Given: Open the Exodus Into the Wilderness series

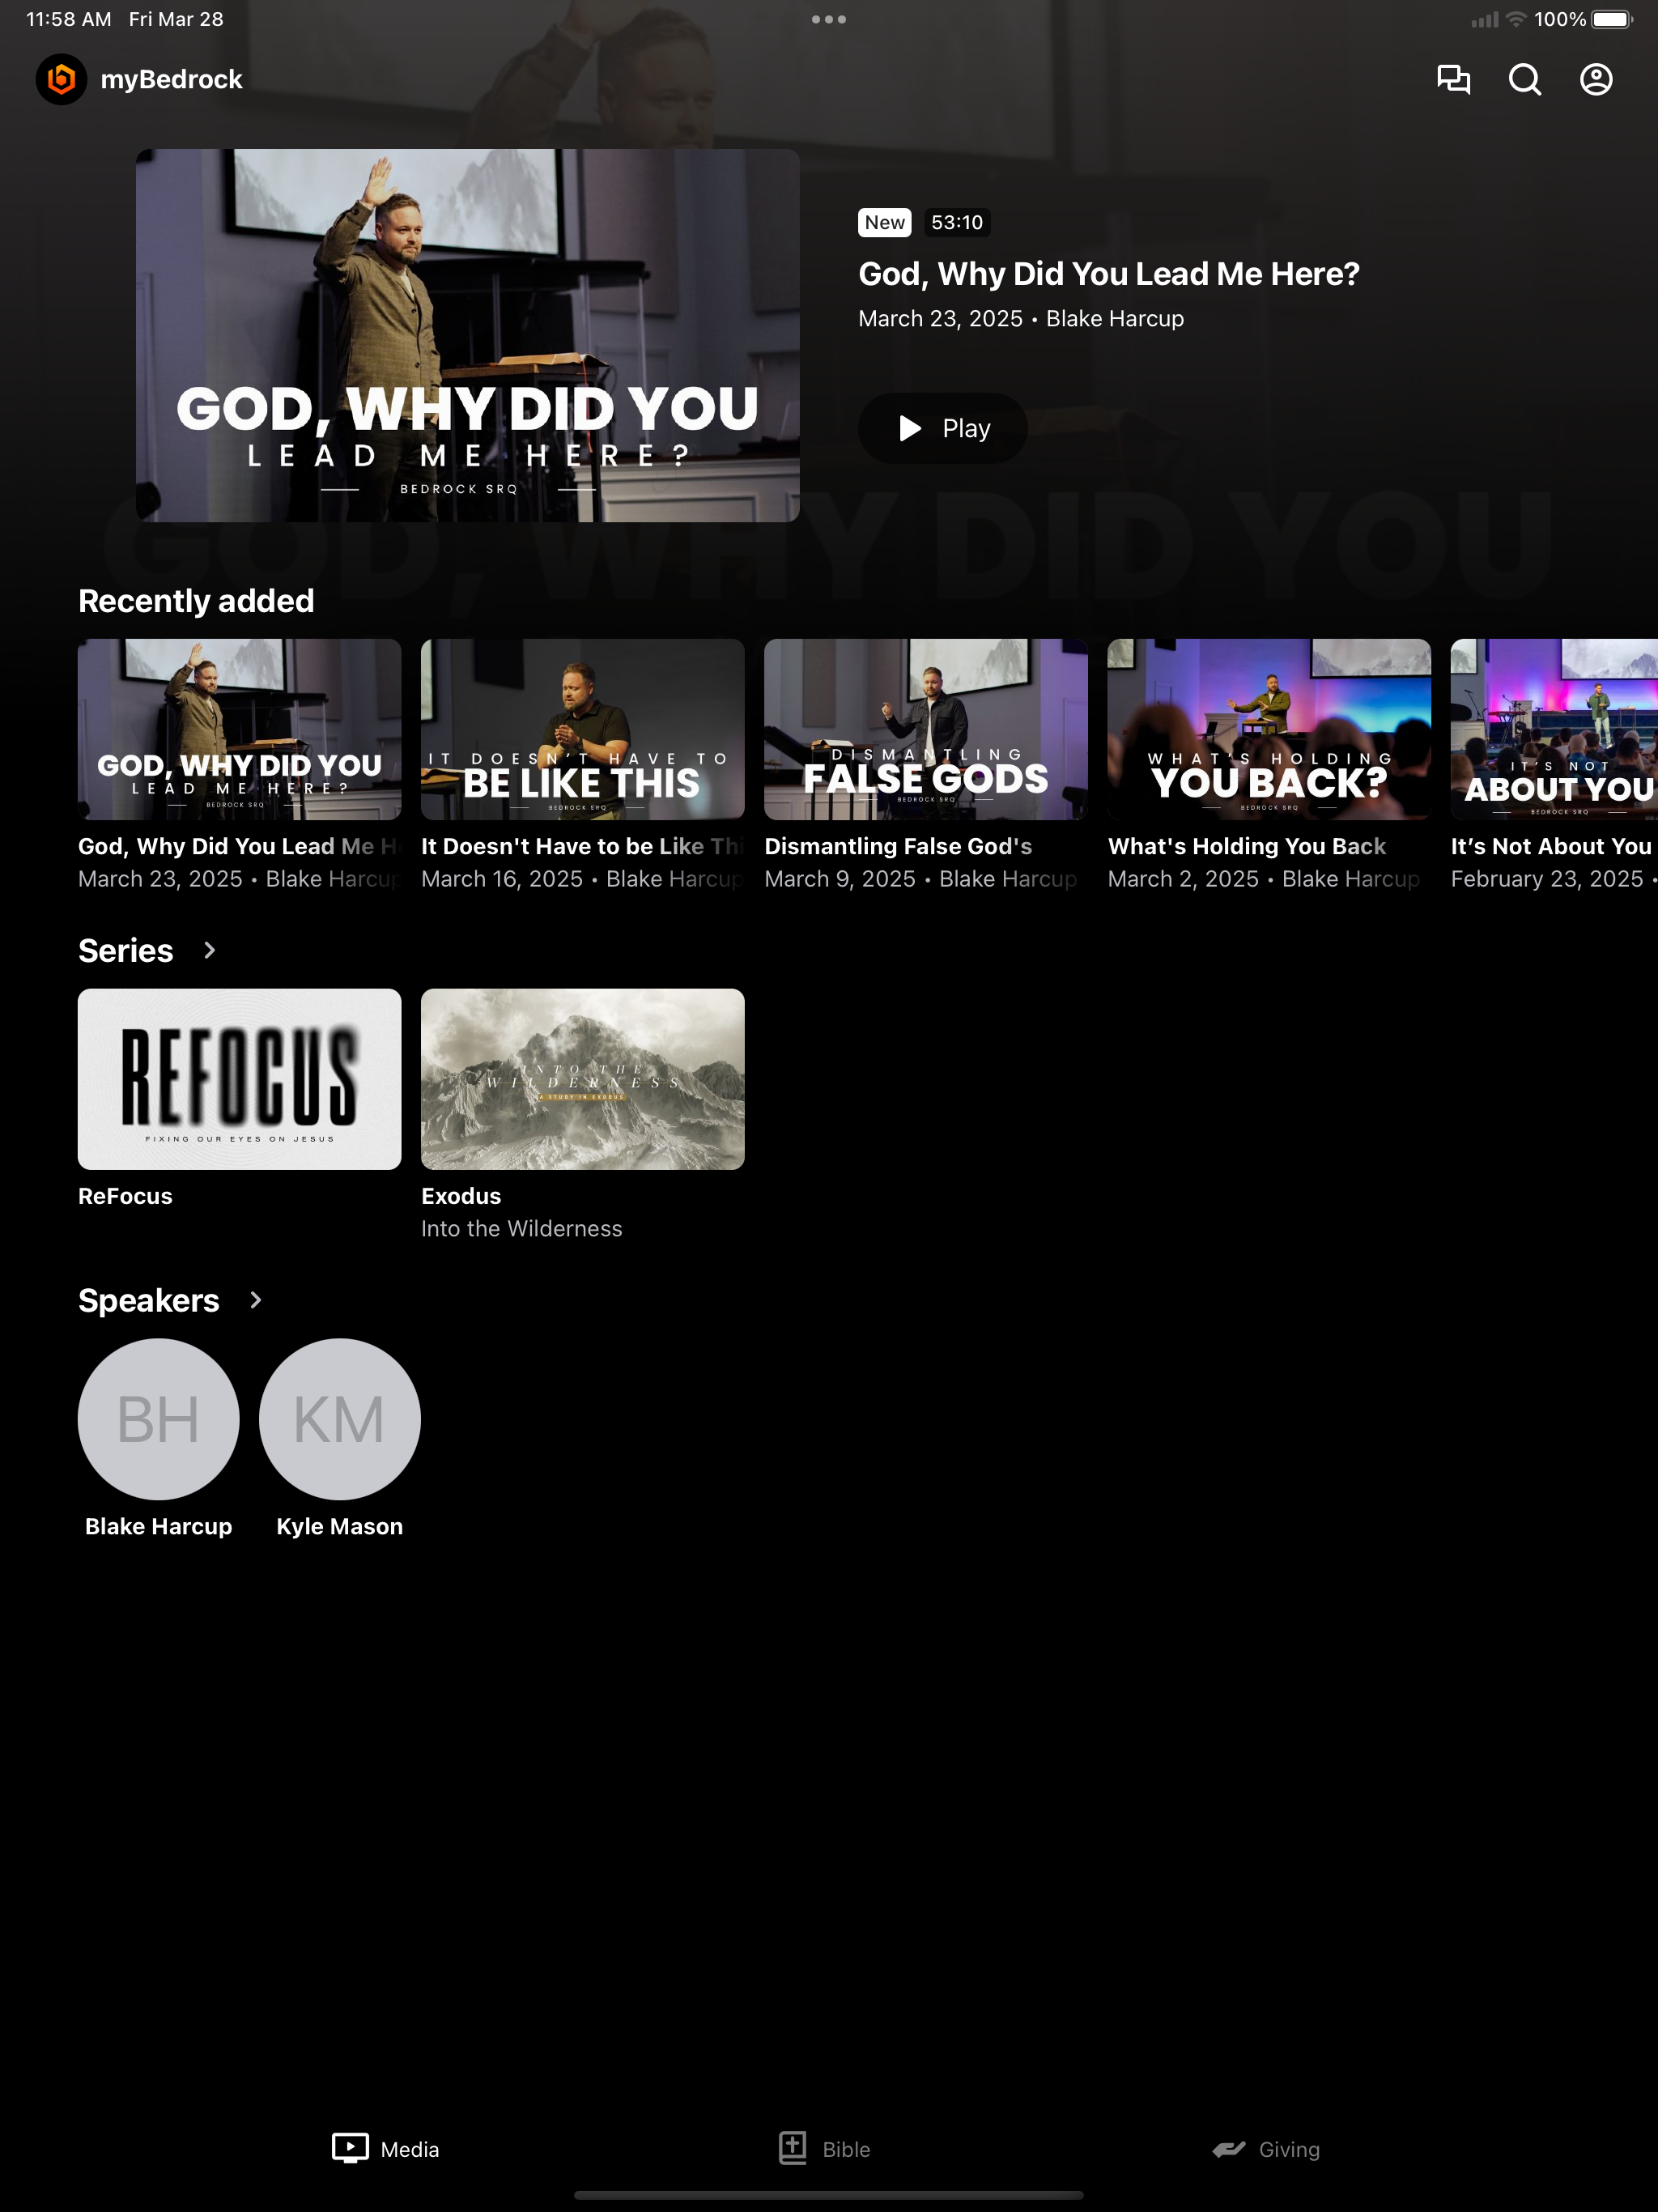Looking at the screenshot, I should coord(582,1079).
